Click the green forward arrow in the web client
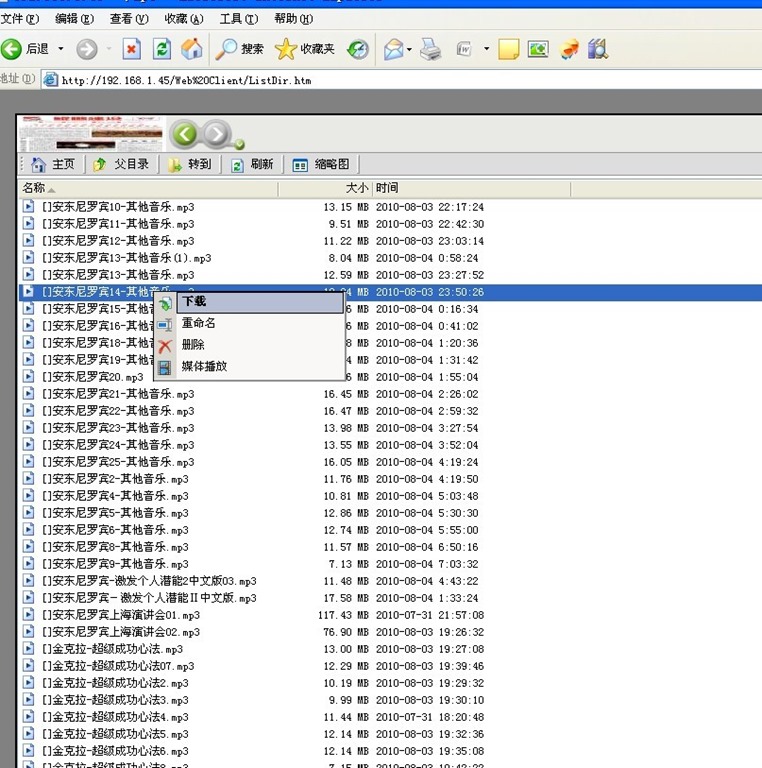This screenshot has width=762, height=768. [x=217, y=133]
